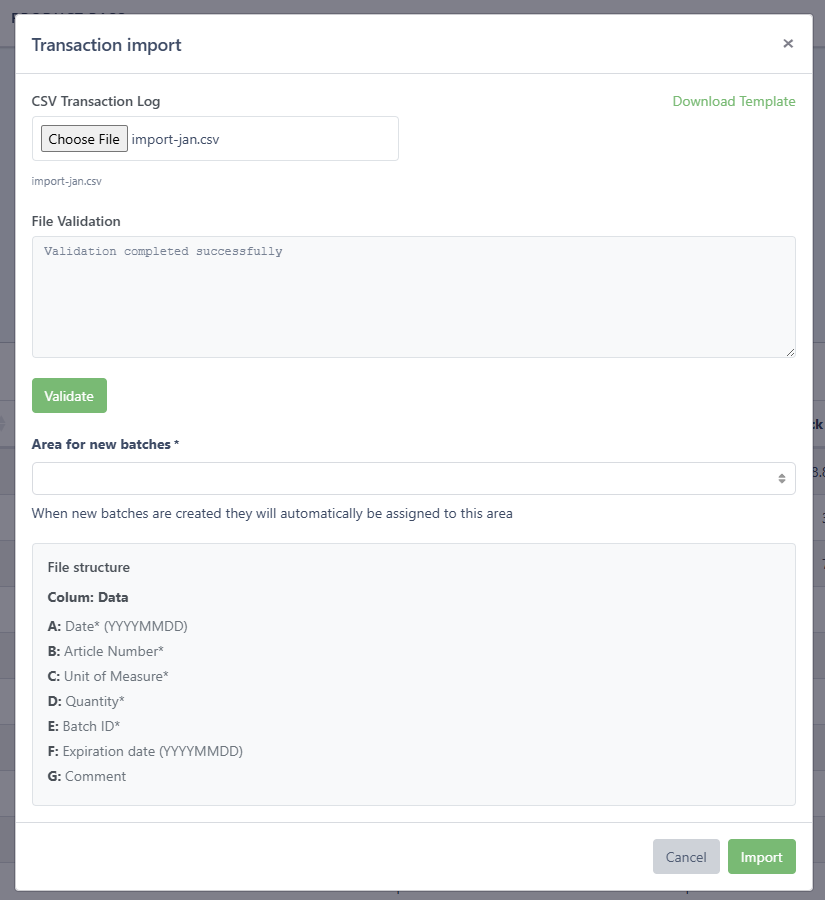
Task: Cancel the transaction import
Action: tap(686, 857)
